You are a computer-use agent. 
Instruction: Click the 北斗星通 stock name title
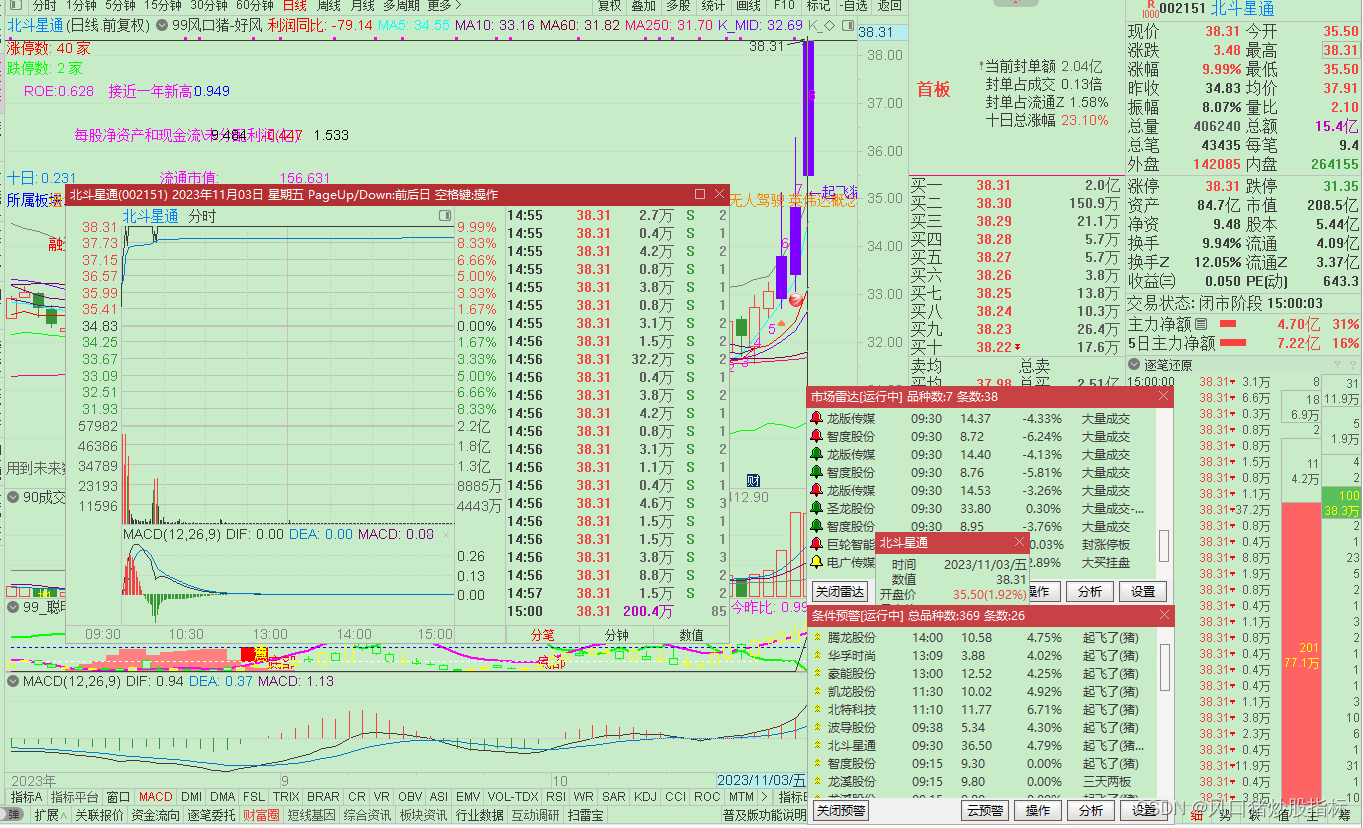click(1242, 8)
